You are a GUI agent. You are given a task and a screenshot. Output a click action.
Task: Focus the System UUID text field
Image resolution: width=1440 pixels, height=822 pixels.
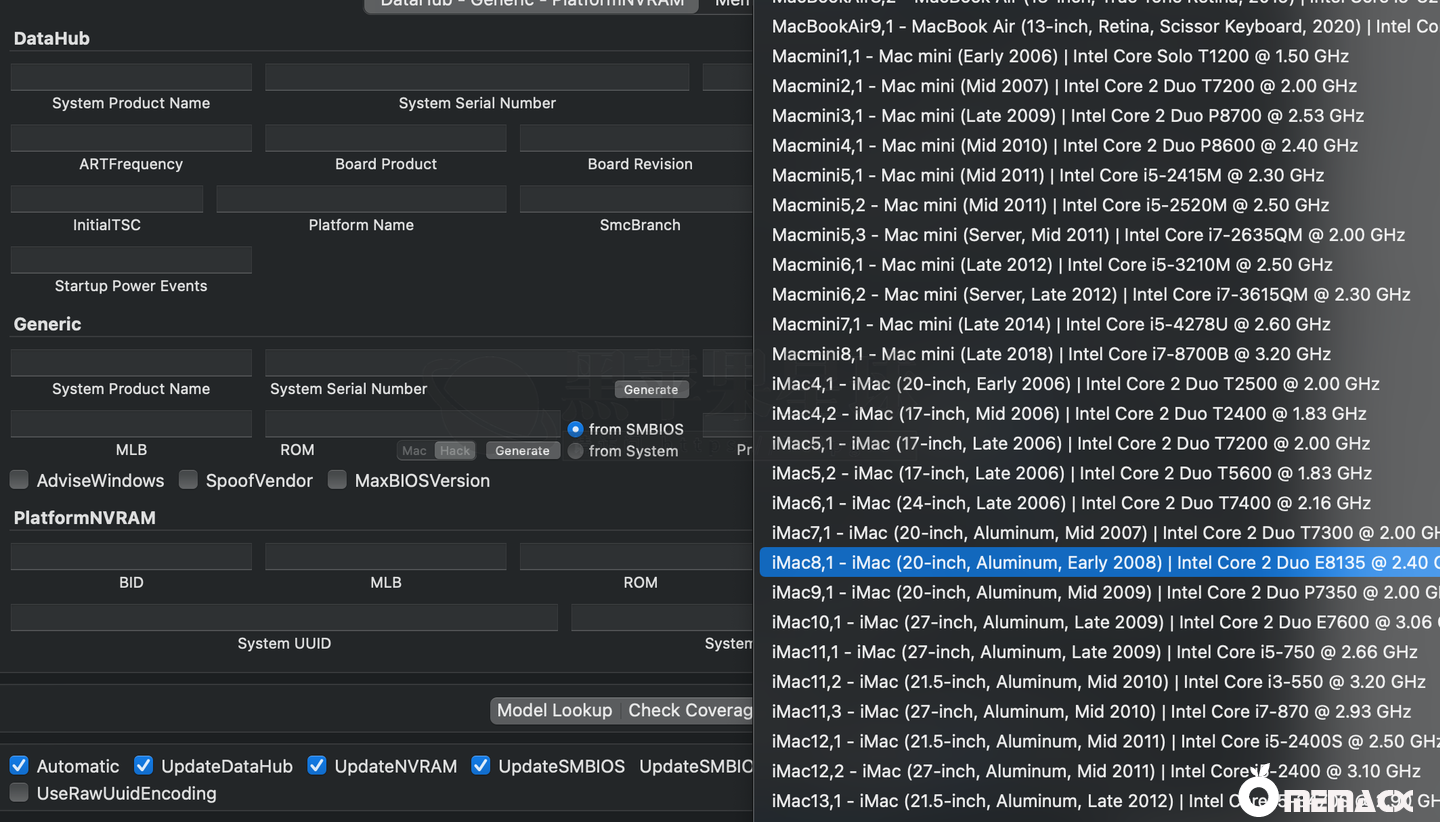(284, 618)
